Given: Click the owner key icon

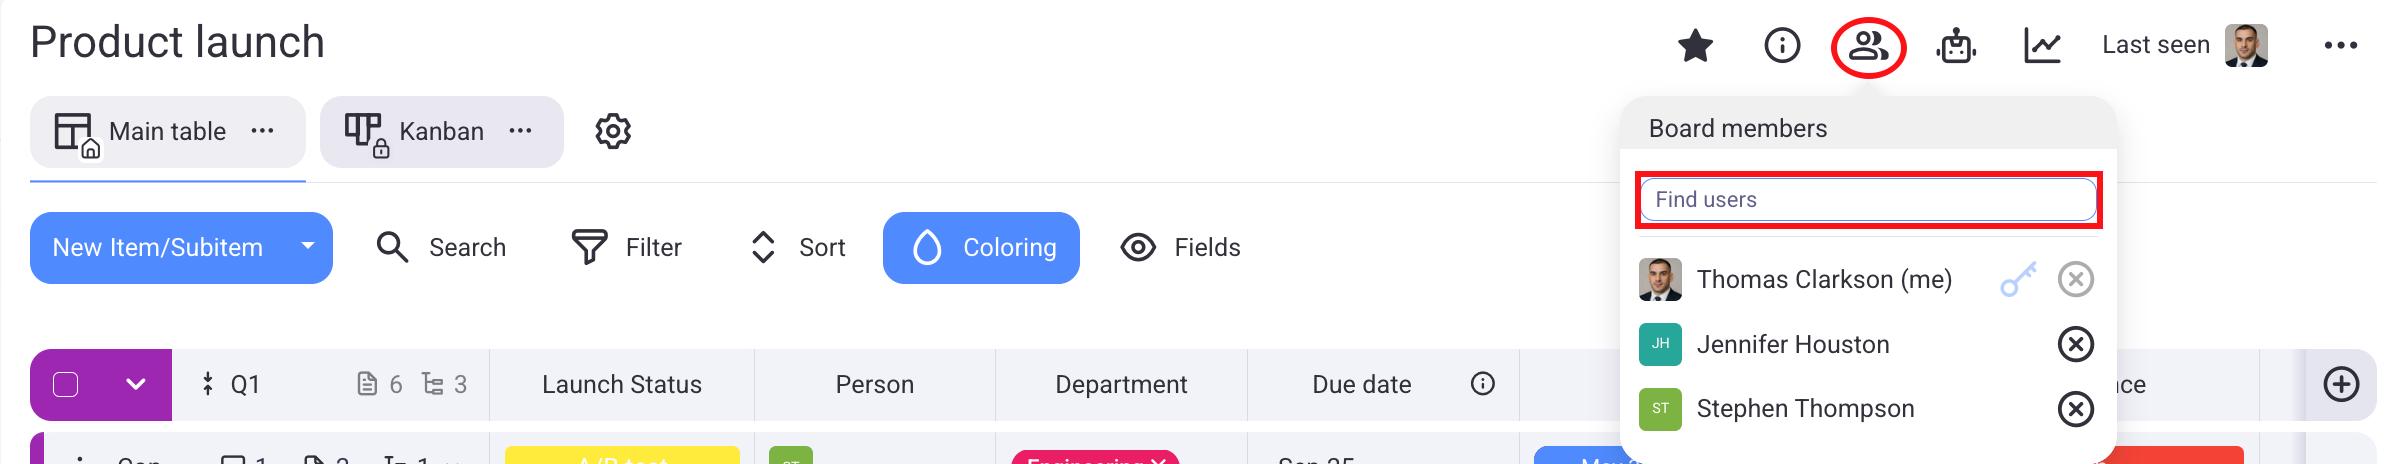Looking at the screenshot, I should (2018, 281).
